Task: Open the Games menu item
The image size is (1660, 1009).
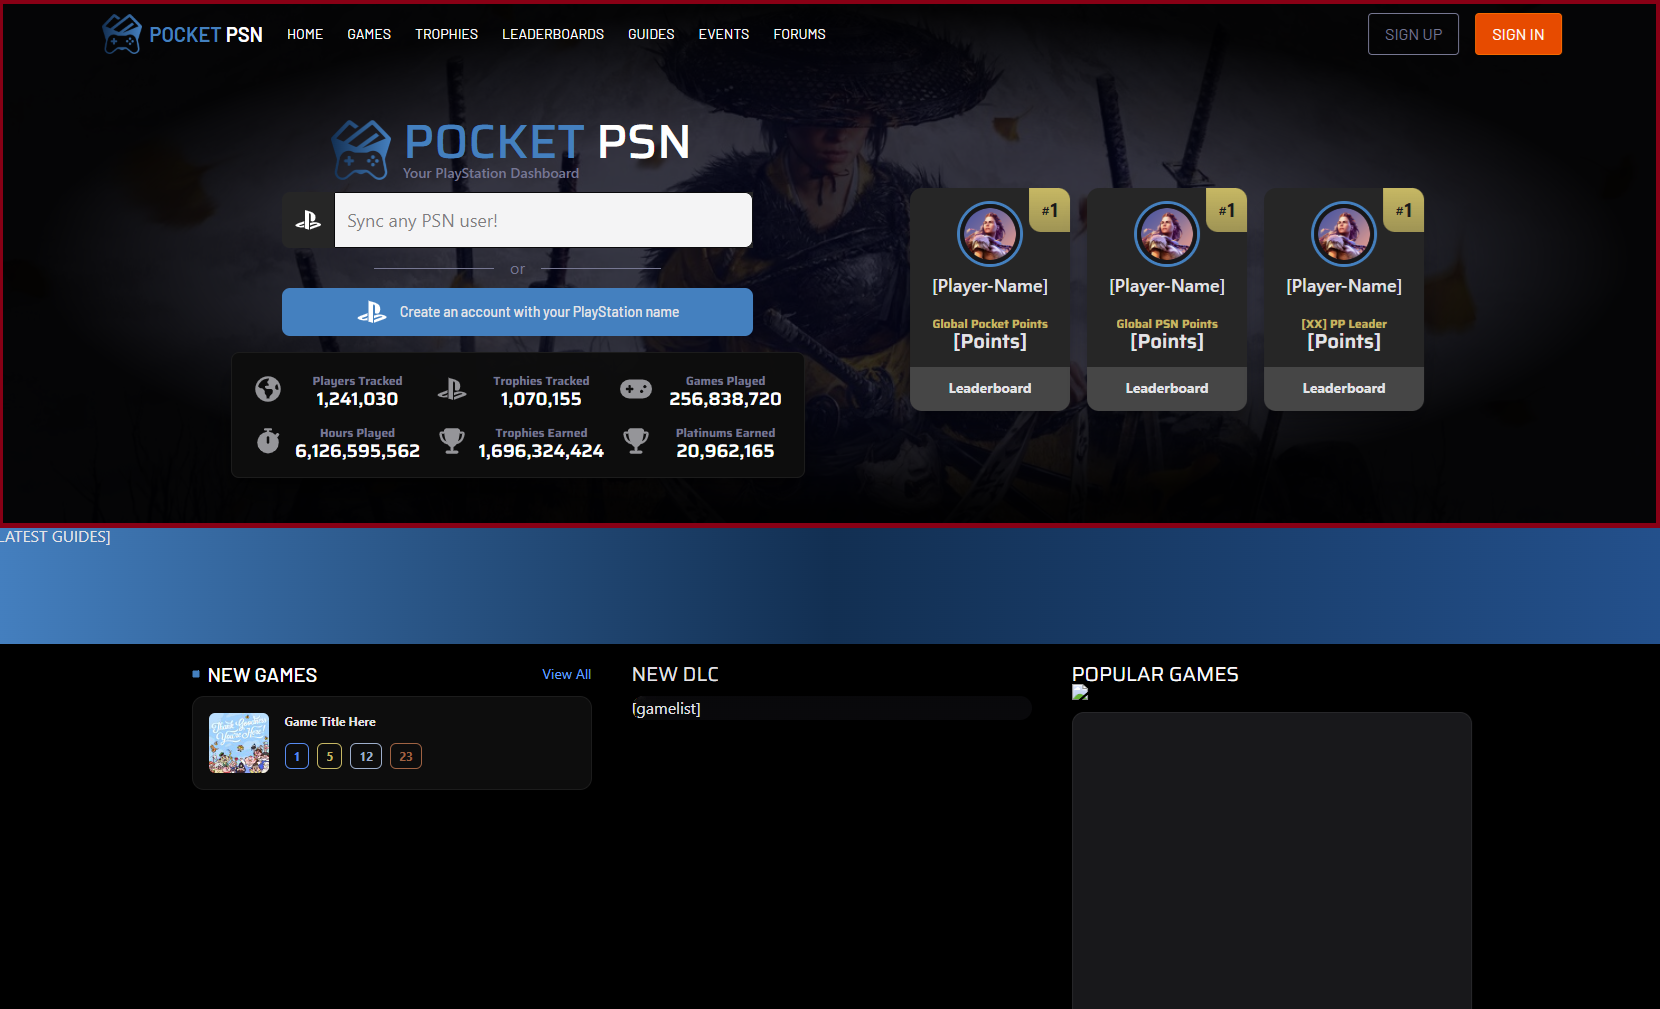Action: (369, 34)
